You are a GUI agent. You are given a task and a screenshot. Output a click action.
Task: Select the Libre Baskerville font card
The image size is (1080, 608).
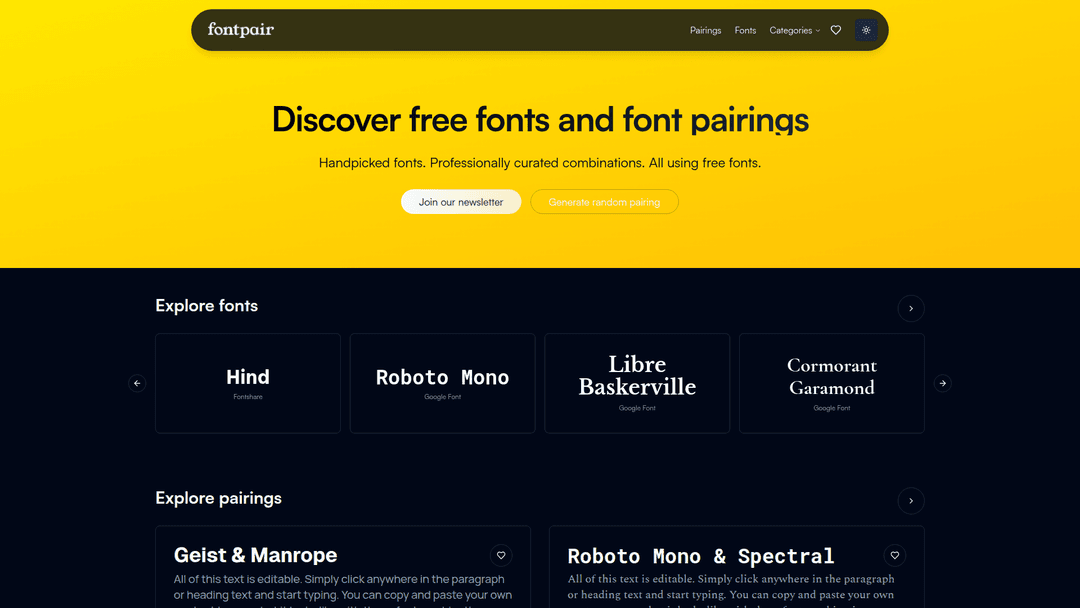pos(637,383)
